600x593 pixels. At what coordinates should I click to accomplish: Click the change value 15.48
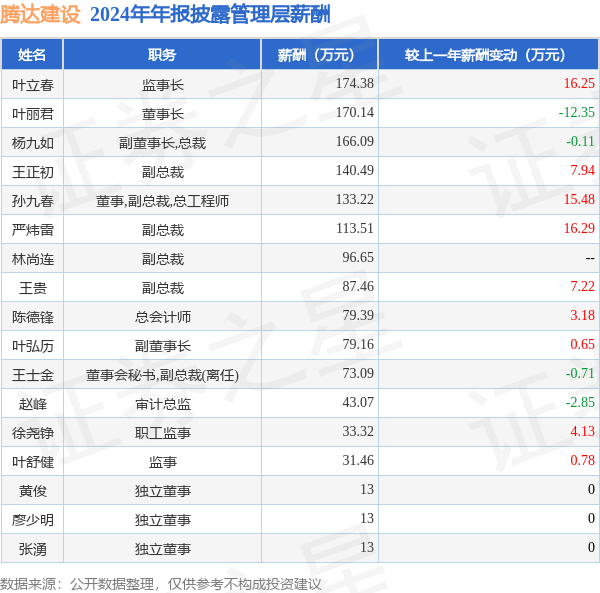click(579, 199)
